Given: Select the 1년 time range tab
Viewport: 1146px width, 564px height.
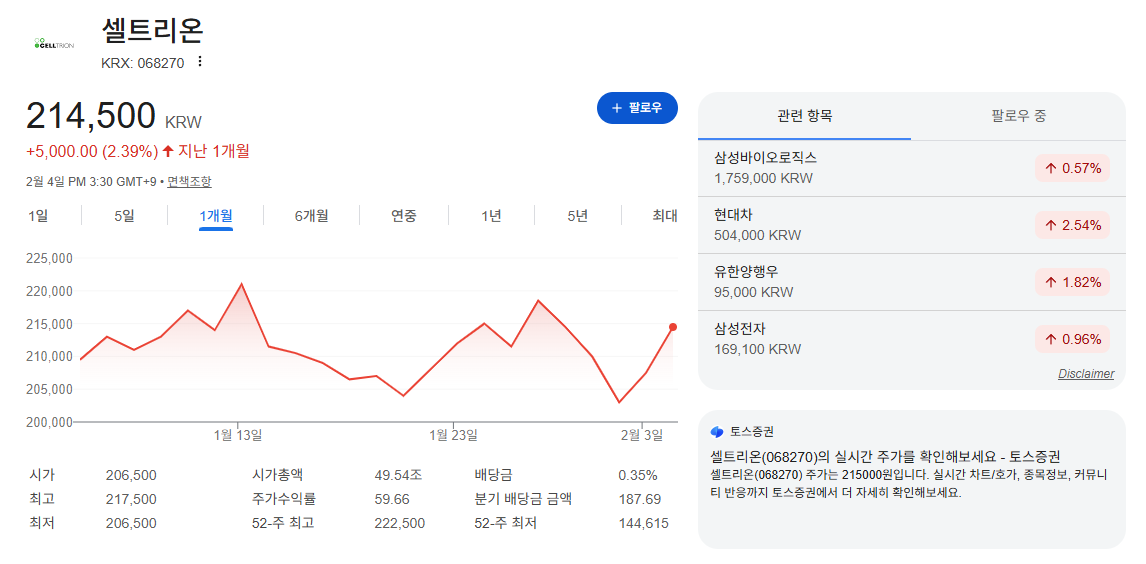Looking at the screenshot, I should [491, 216].
